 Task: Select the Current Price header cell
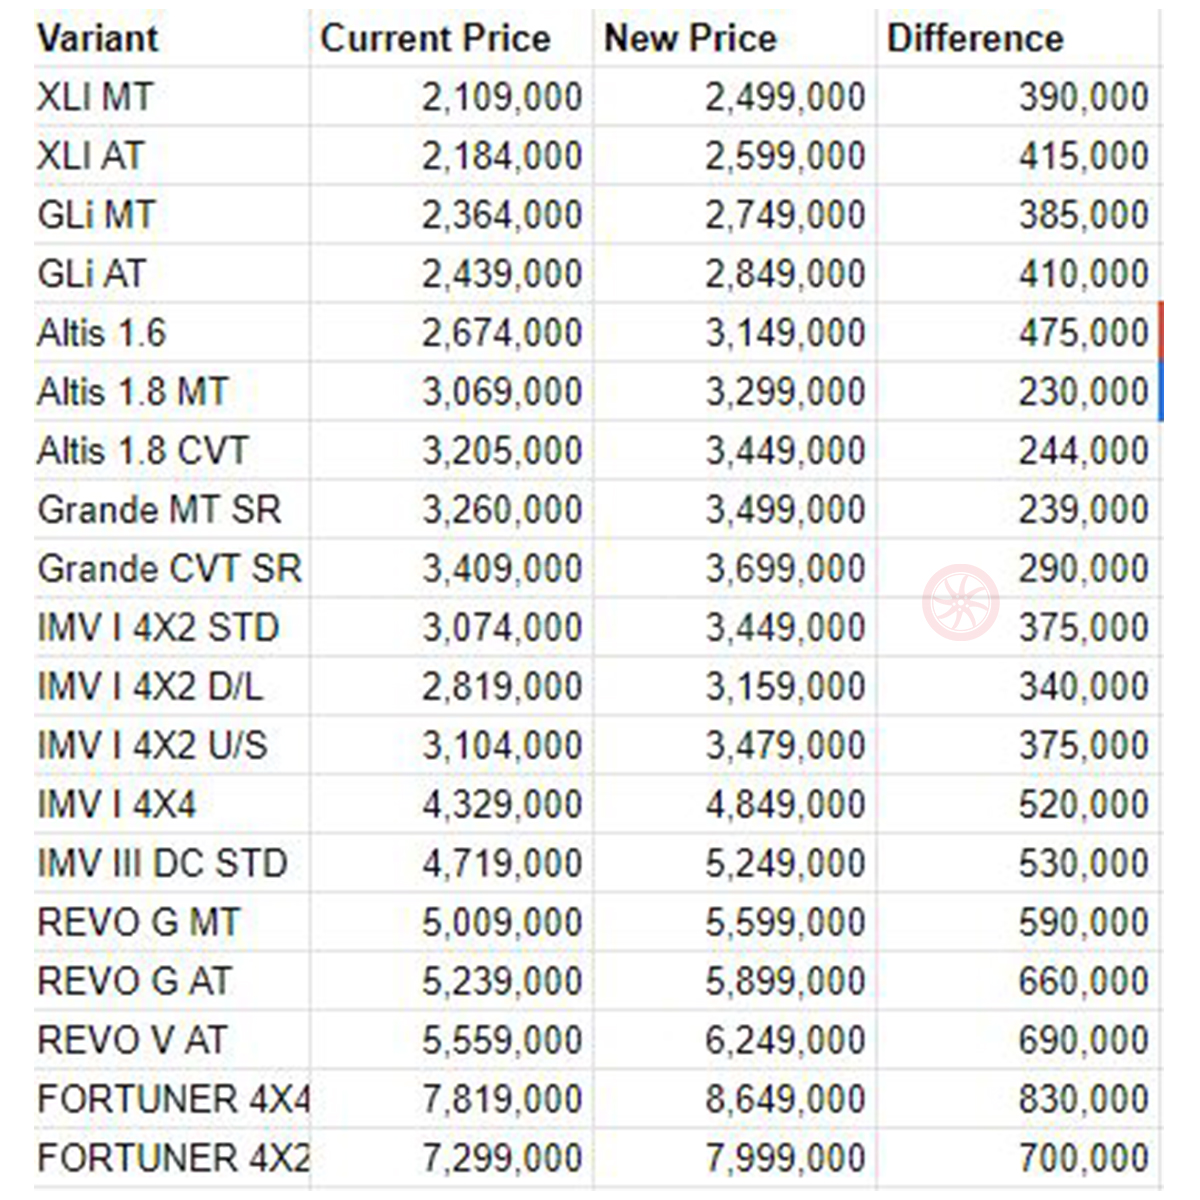[452, 38]
